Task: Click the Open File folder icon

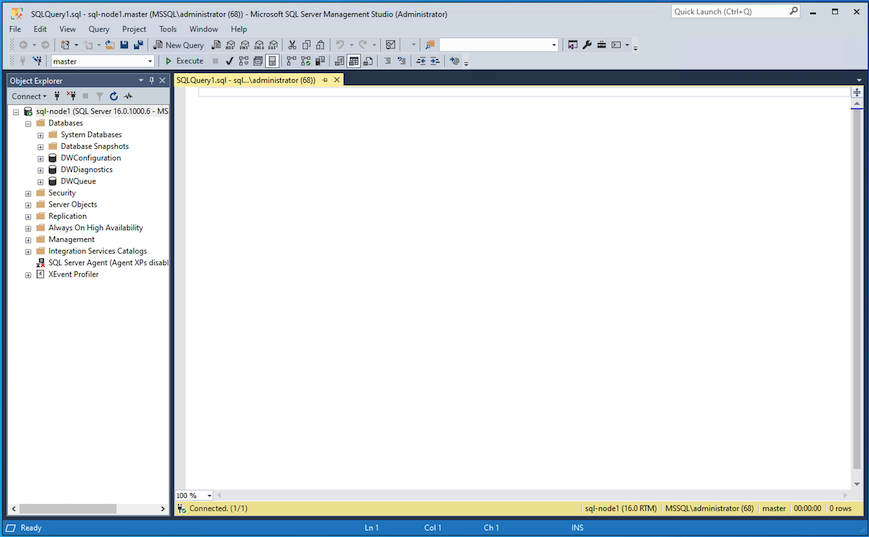Action: pyautogui.click(x=110, y=45)
